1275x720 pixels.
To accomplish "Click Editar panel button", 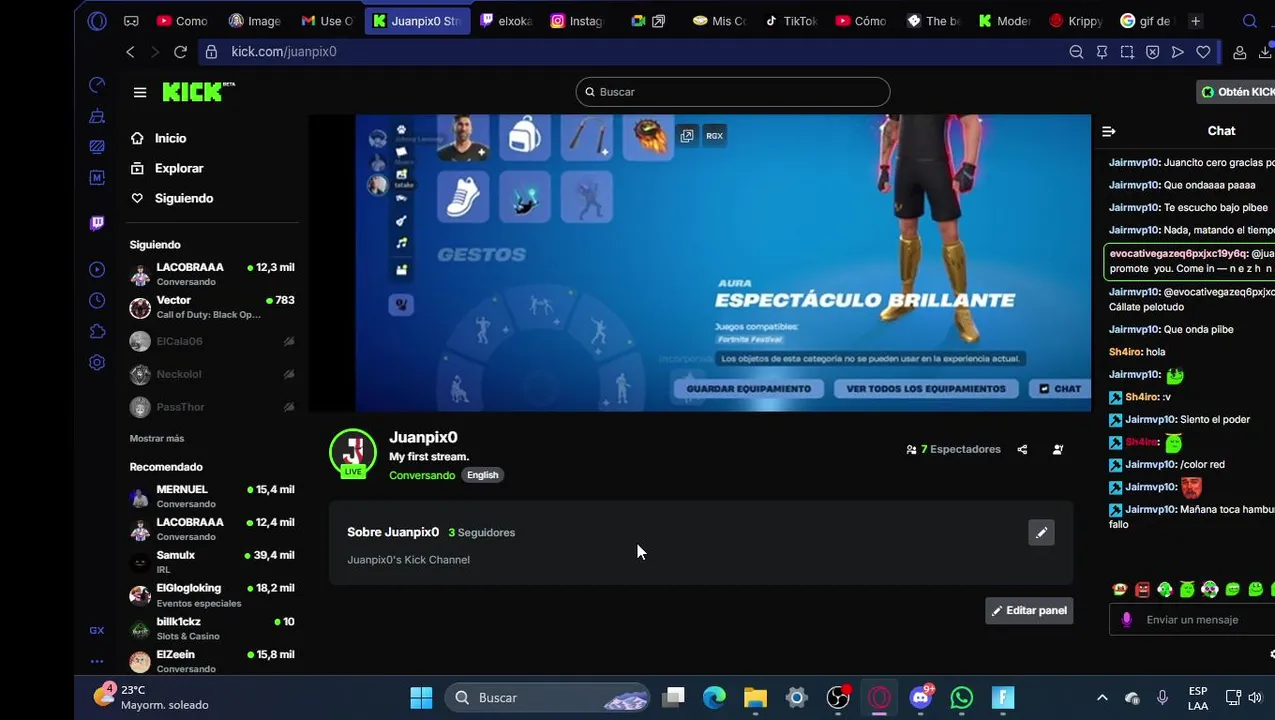I will pyautogui.click(x=1029, y=611).
